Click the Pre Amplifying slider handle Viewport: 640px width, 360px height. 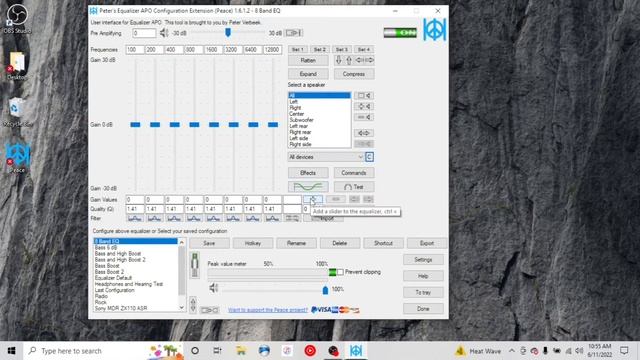tap(228, 32)
